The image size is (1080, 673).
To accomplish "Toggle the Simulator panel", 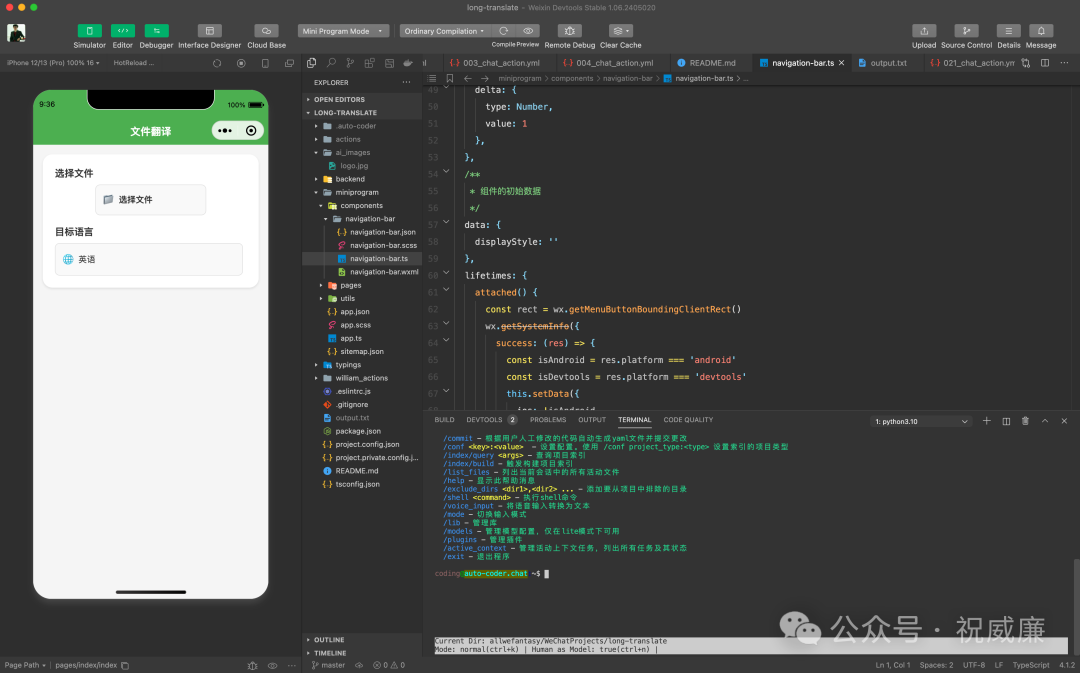I will click(90, 31).
